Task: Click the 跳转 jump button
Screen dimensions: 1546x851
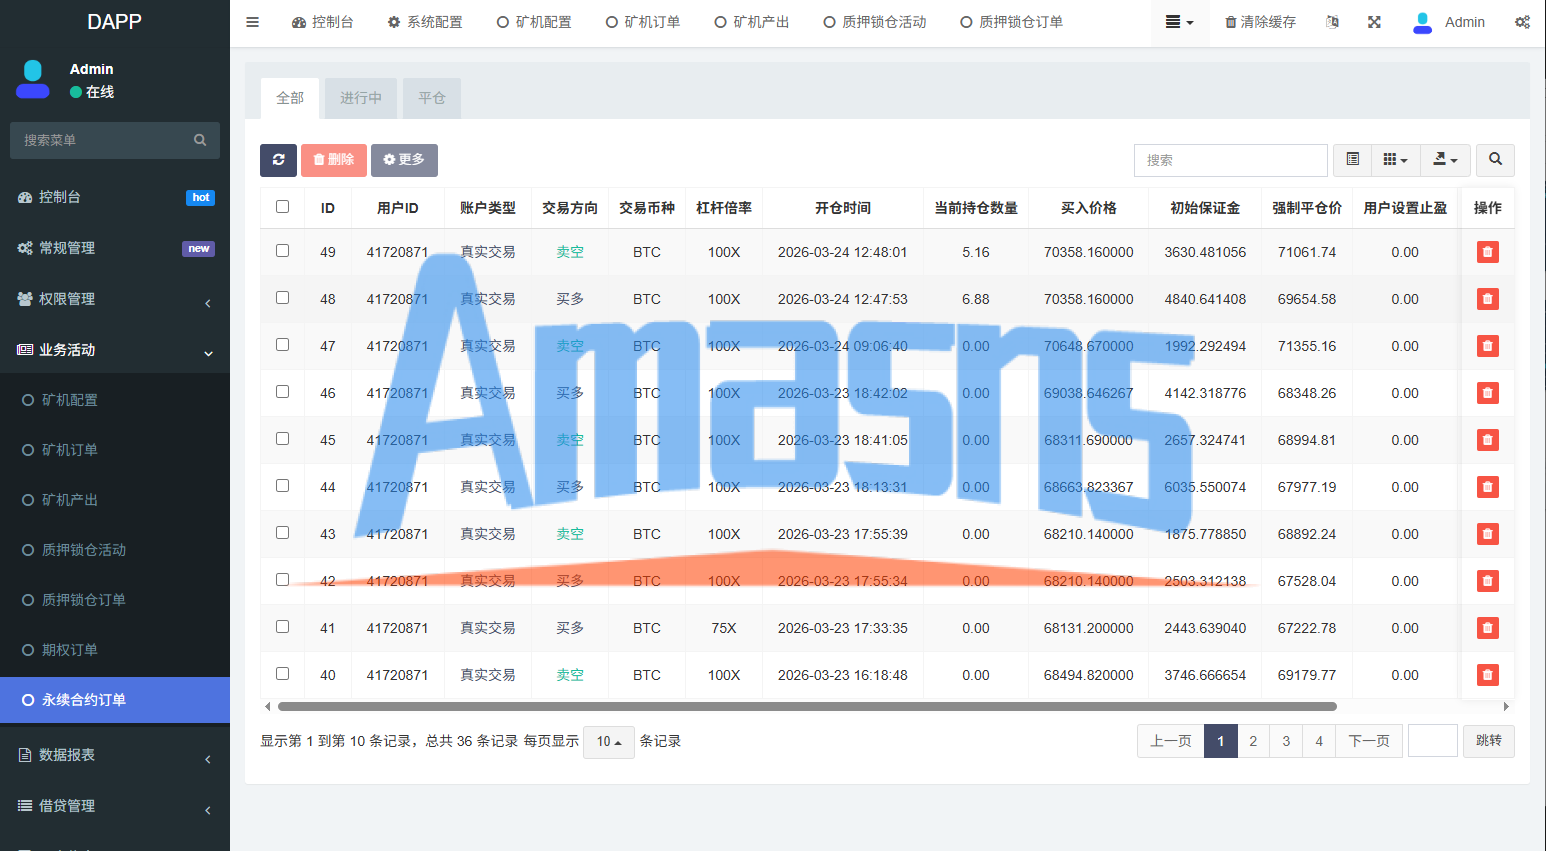Action: pos(1489,741)
